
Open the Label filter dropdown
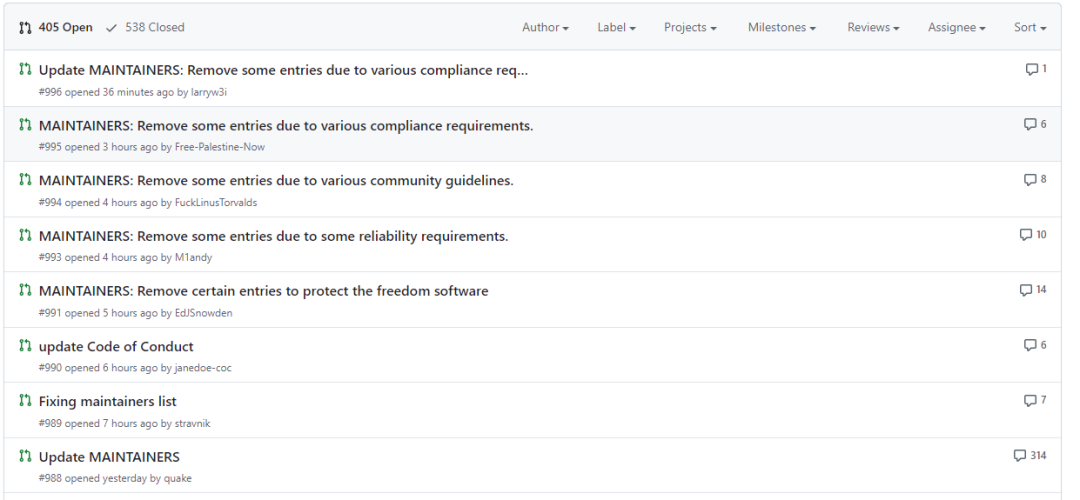[x=616, y=28]
